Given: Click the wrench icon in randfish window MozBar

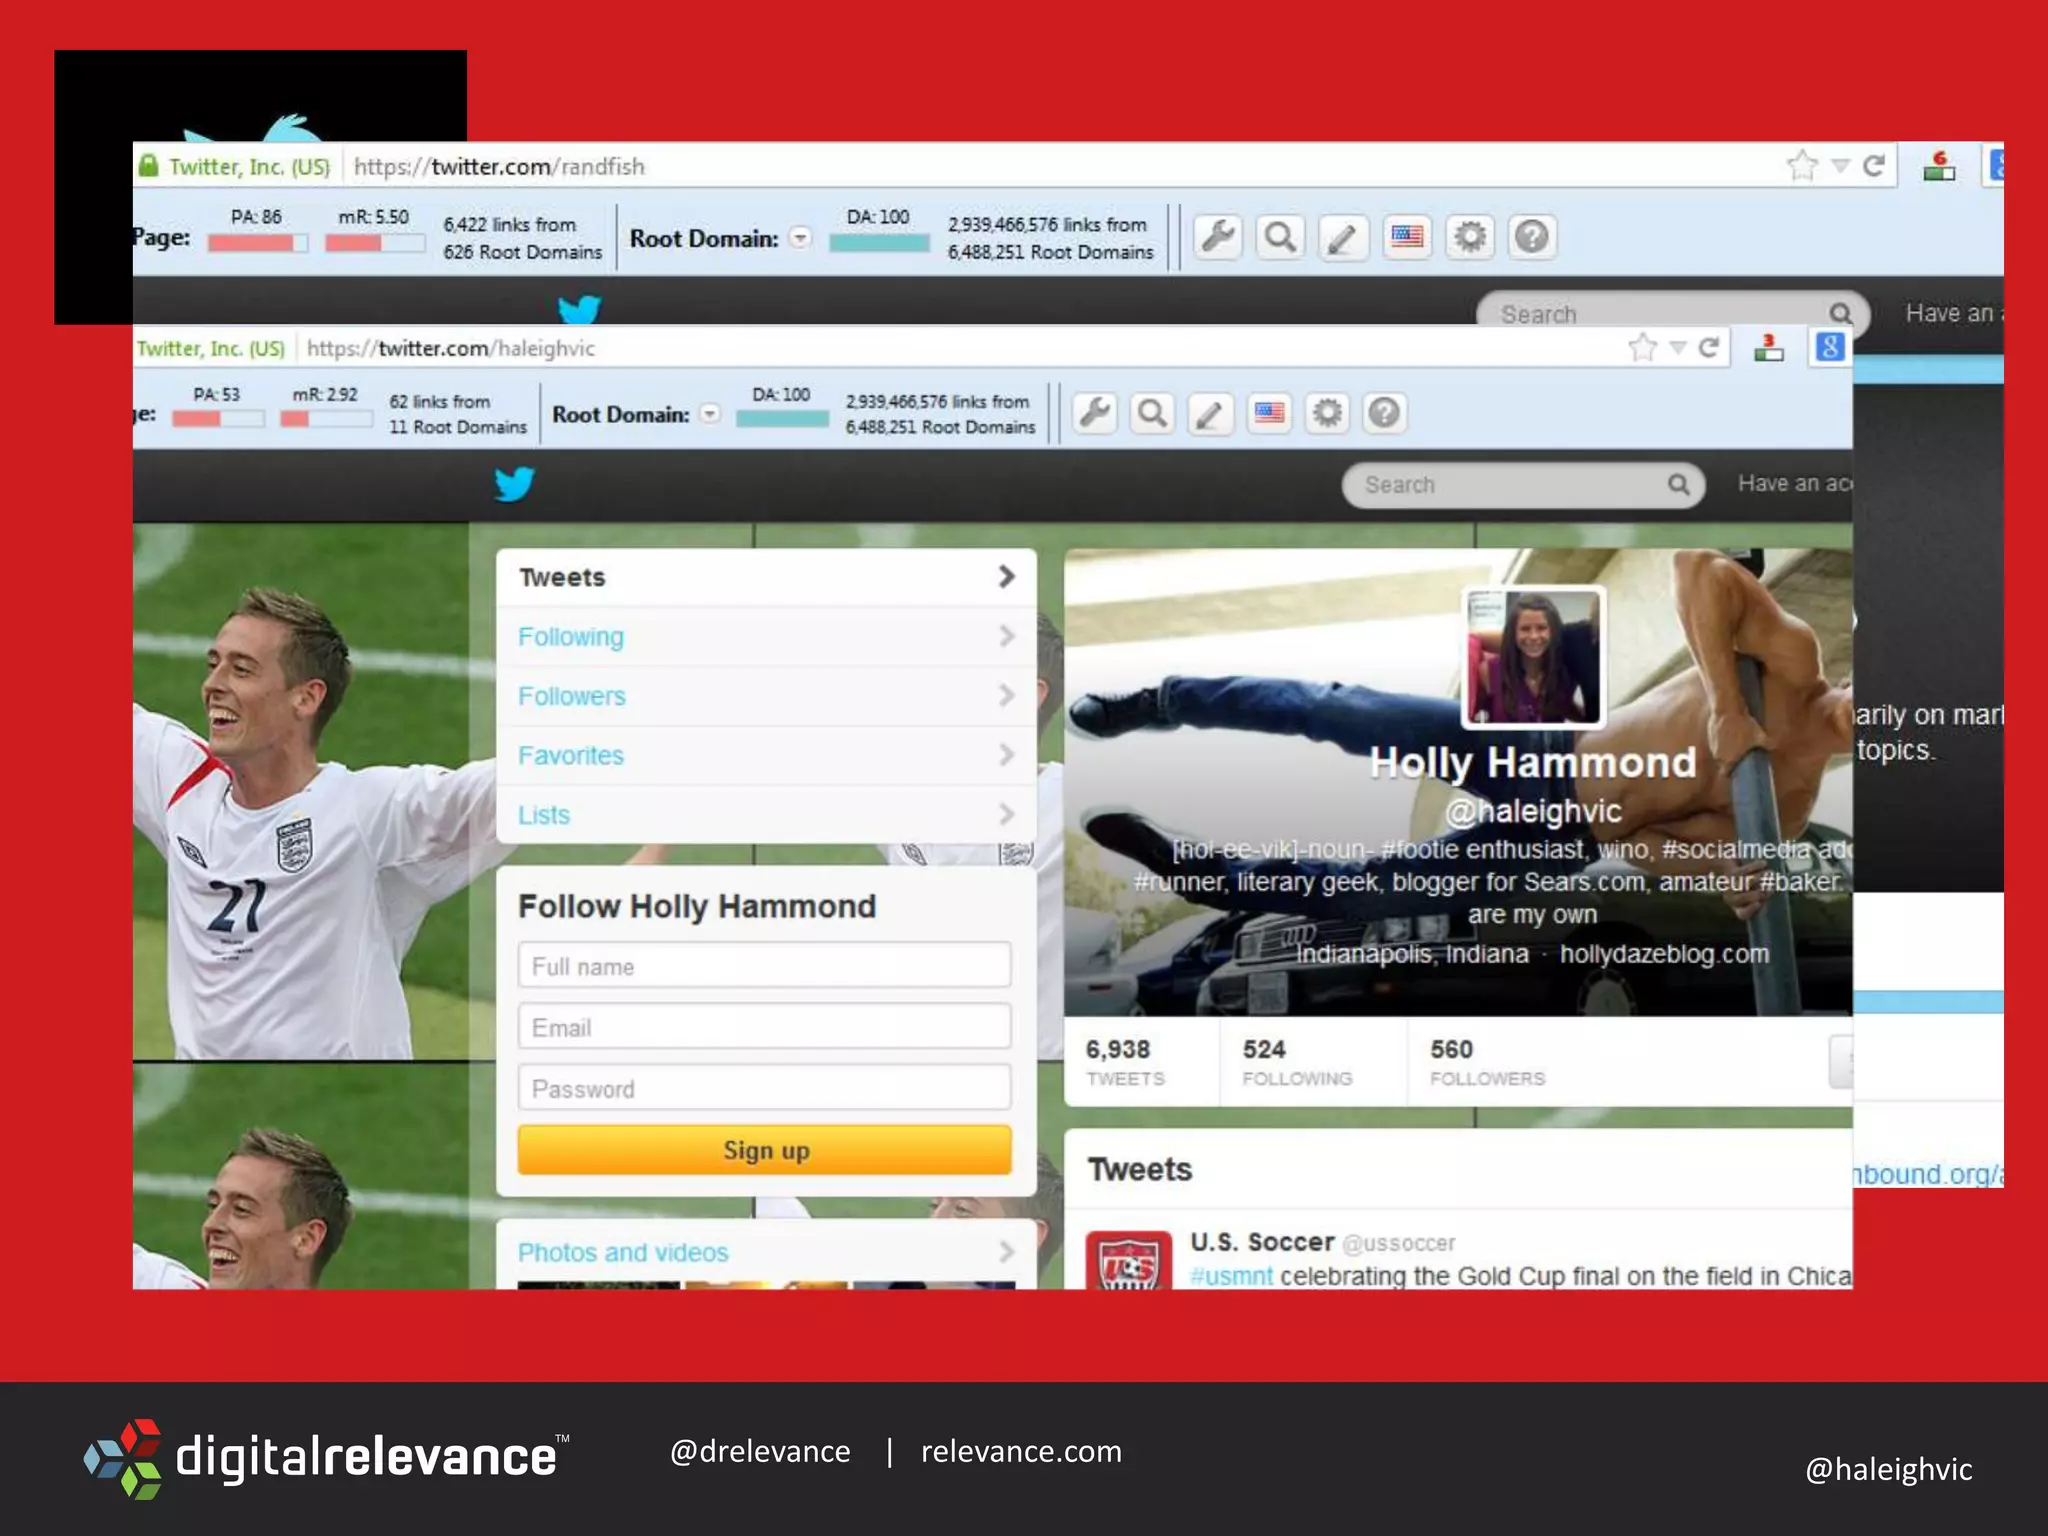Looking at the screenshot, I should 1218,237.
